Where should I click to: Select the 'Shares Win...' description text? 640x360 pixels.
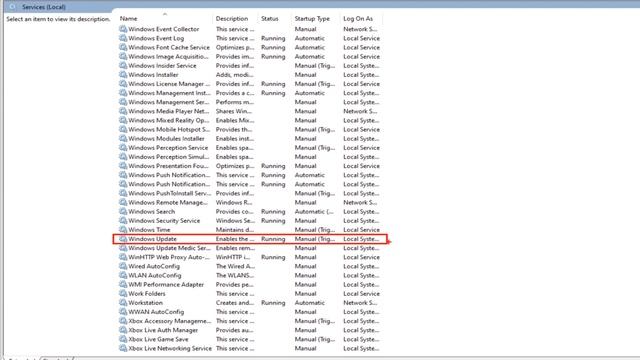(233, 111)
